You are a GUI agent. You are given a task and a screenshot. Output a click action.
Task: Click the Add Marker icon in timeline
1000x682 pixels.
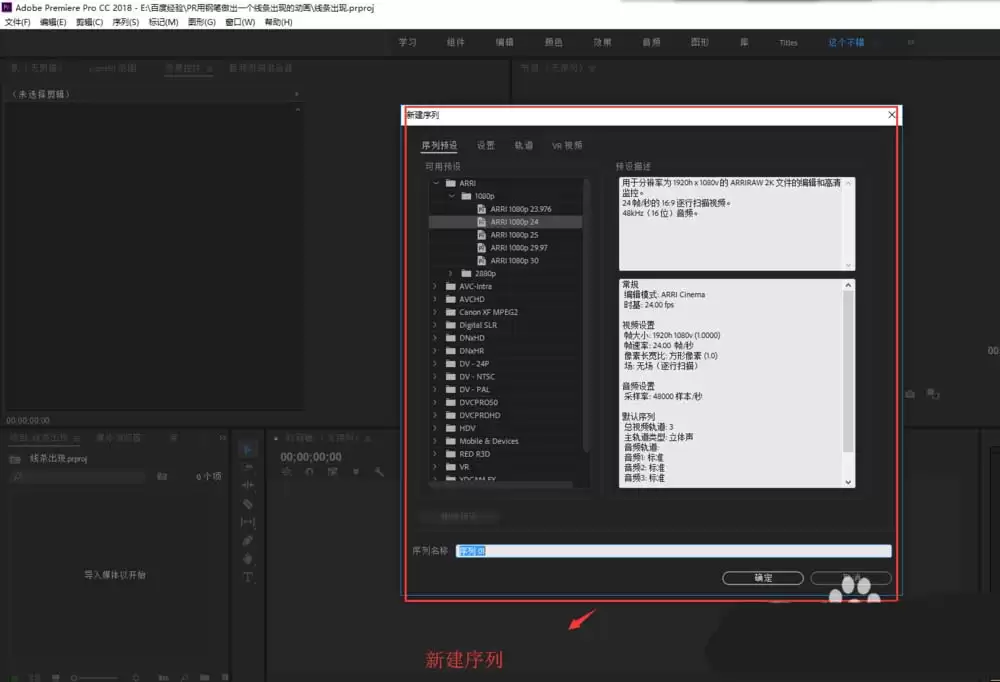click(356, 472)
